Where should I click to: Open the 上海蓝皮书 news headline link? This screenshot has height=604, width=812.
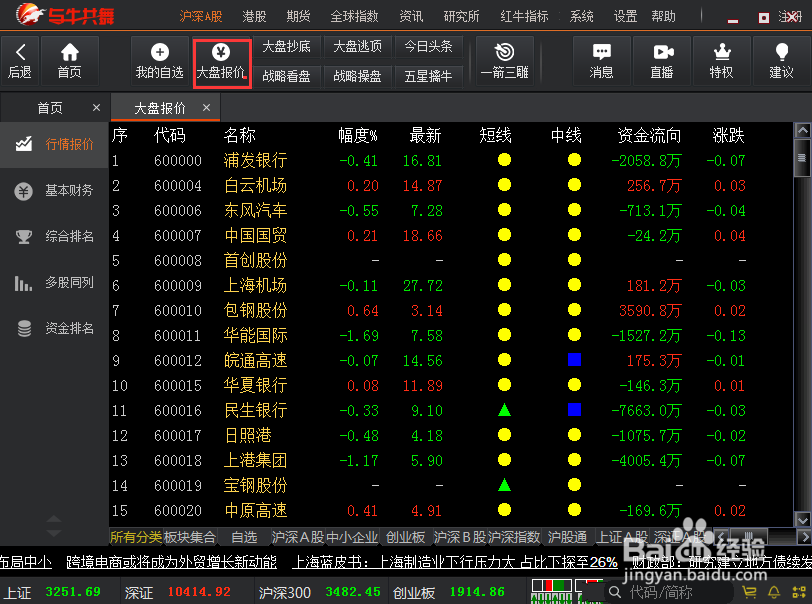click(455, 562)
